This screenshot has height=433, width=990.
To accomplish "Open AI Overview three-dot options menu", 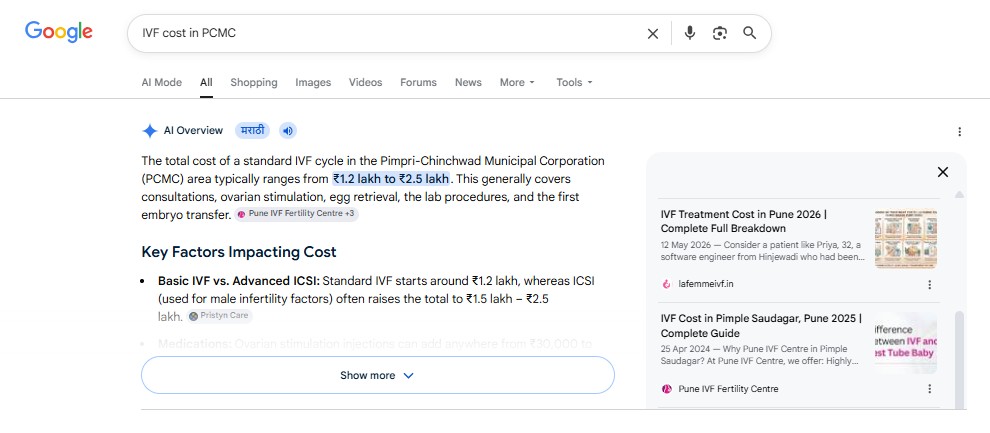I will click(959, 131).
